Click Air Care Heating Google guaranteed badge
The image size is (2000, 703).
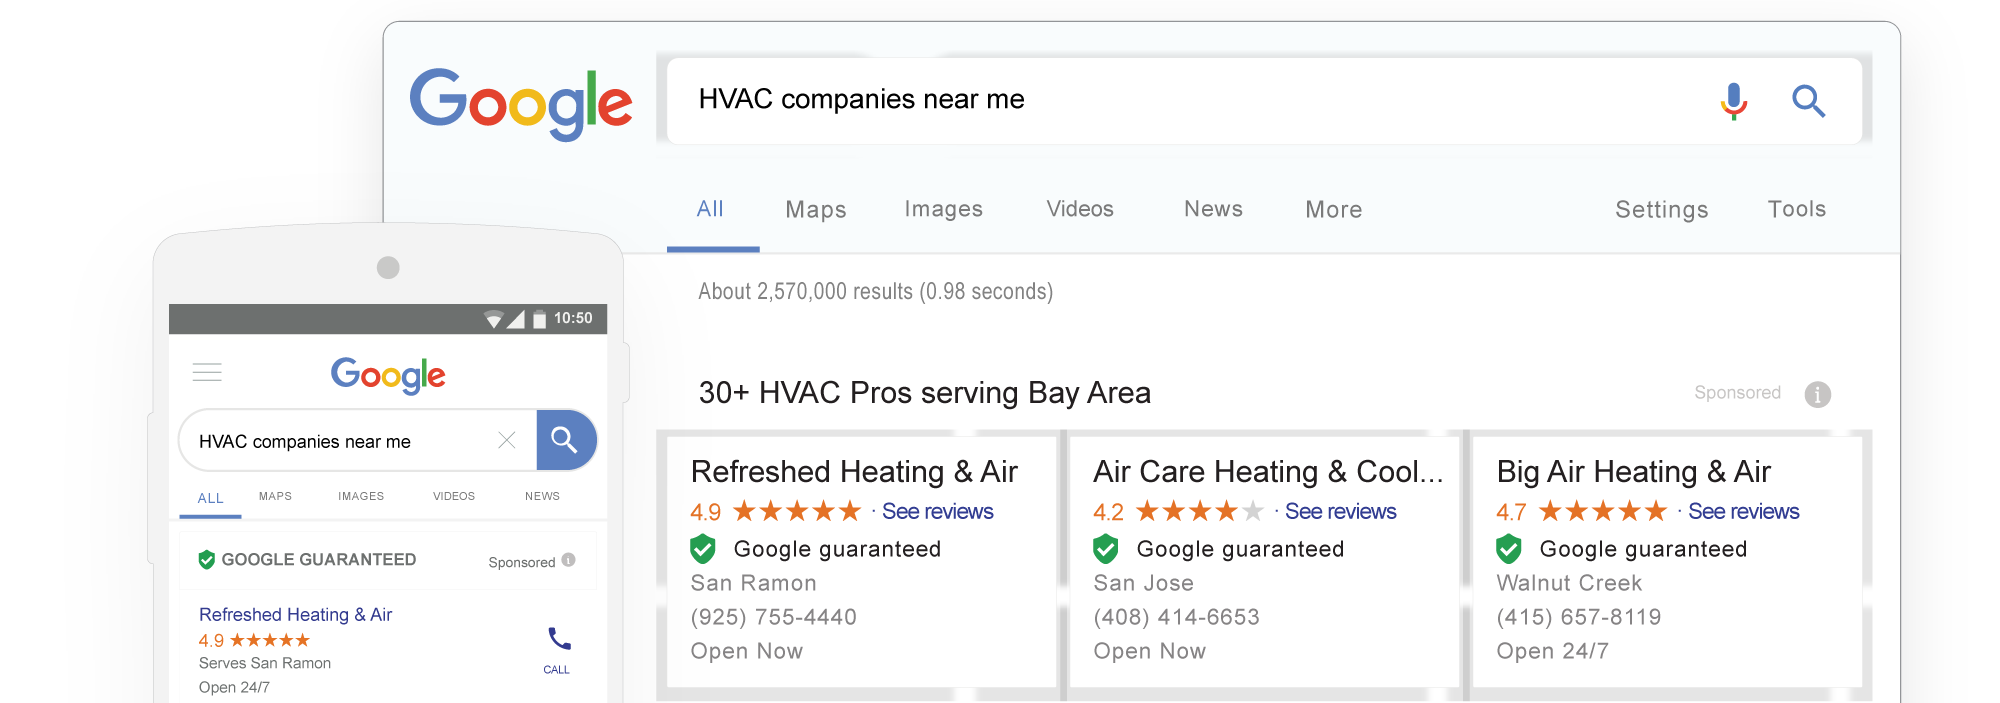(1106, 549)
